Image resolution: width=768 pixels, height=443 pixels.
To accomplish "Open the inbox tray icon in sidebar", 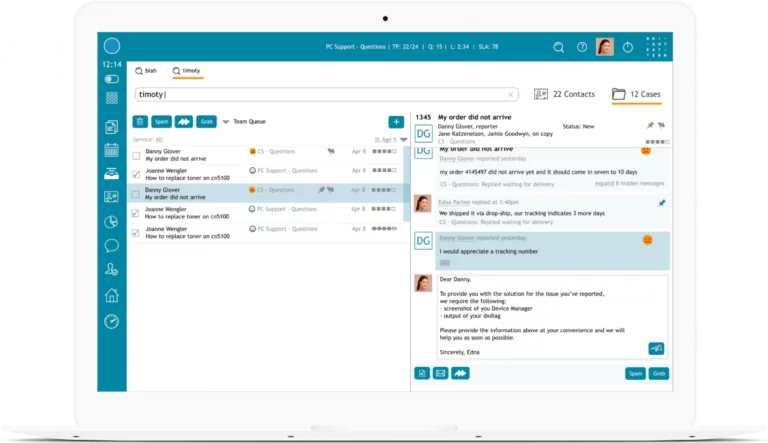I will point(112,173).
